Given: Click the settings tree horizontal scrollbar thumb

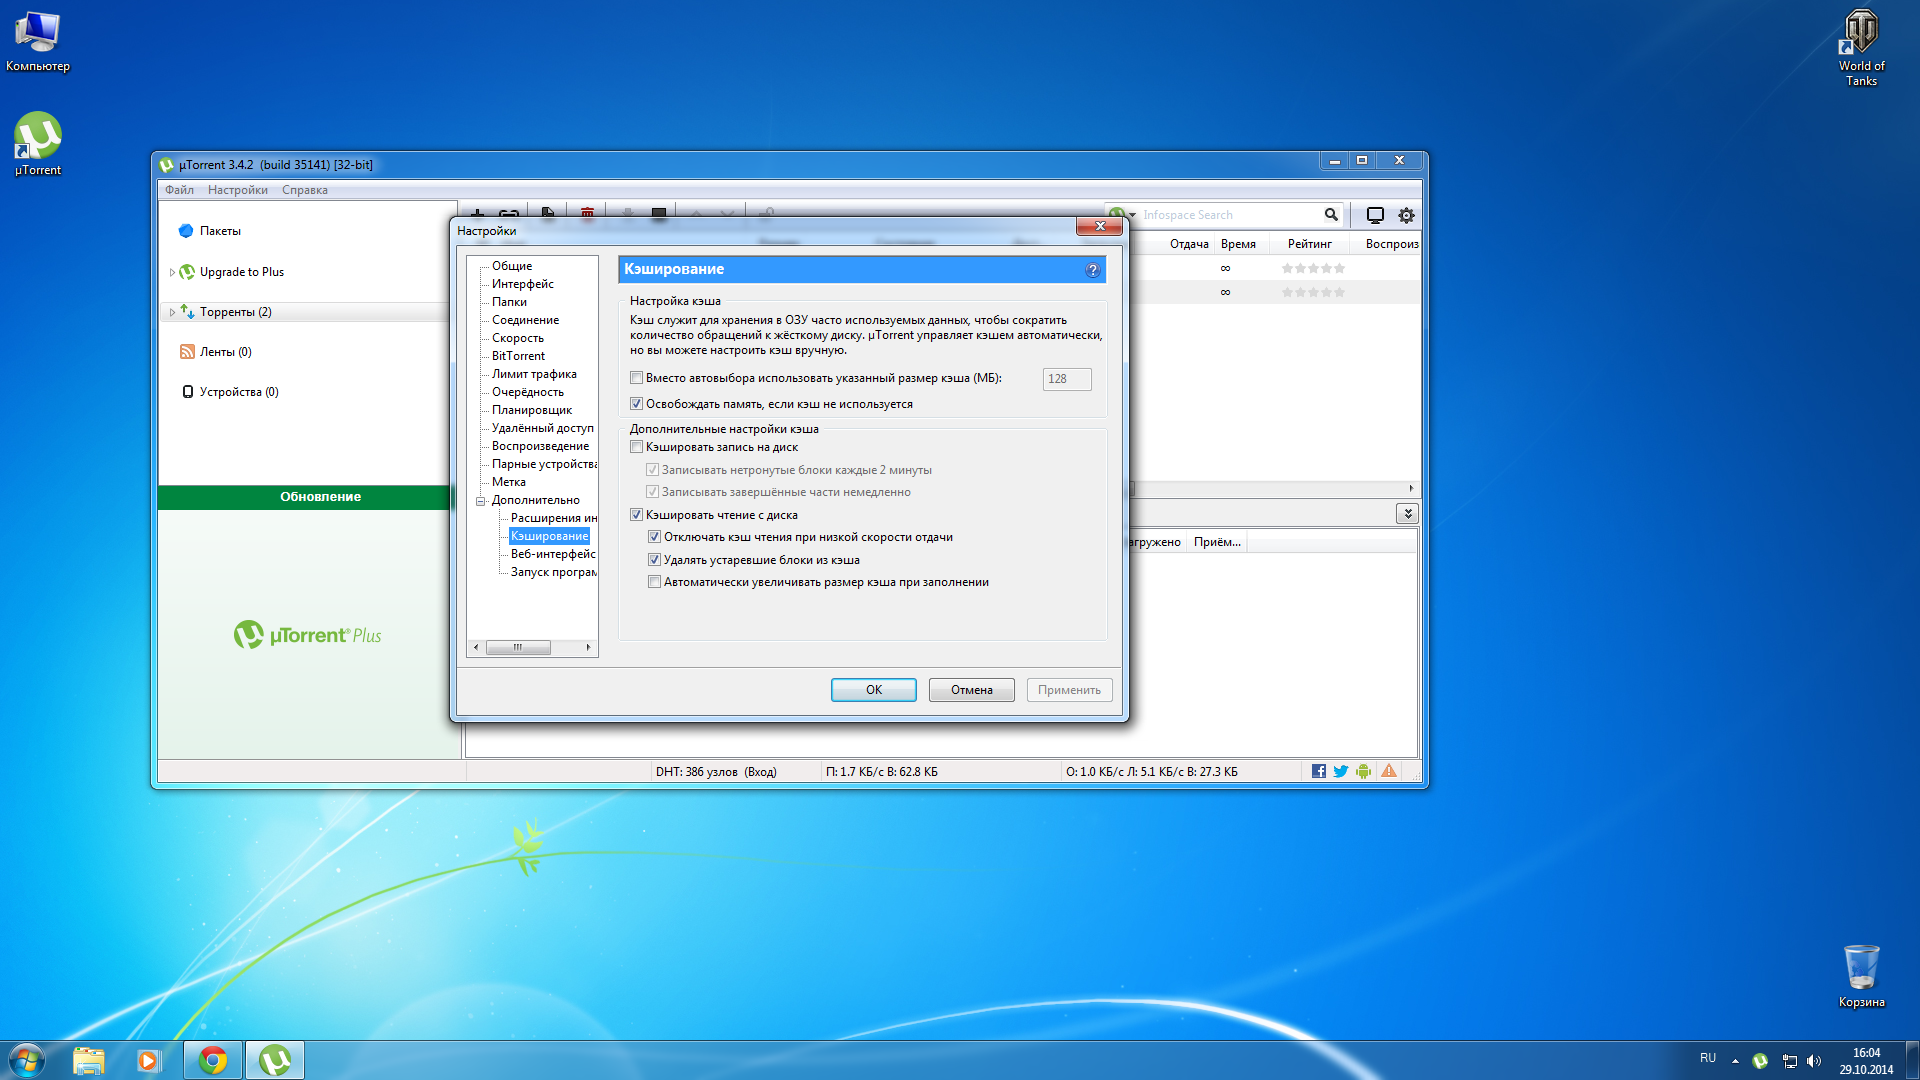Looking at the screenshot, I should pos(518,647).
